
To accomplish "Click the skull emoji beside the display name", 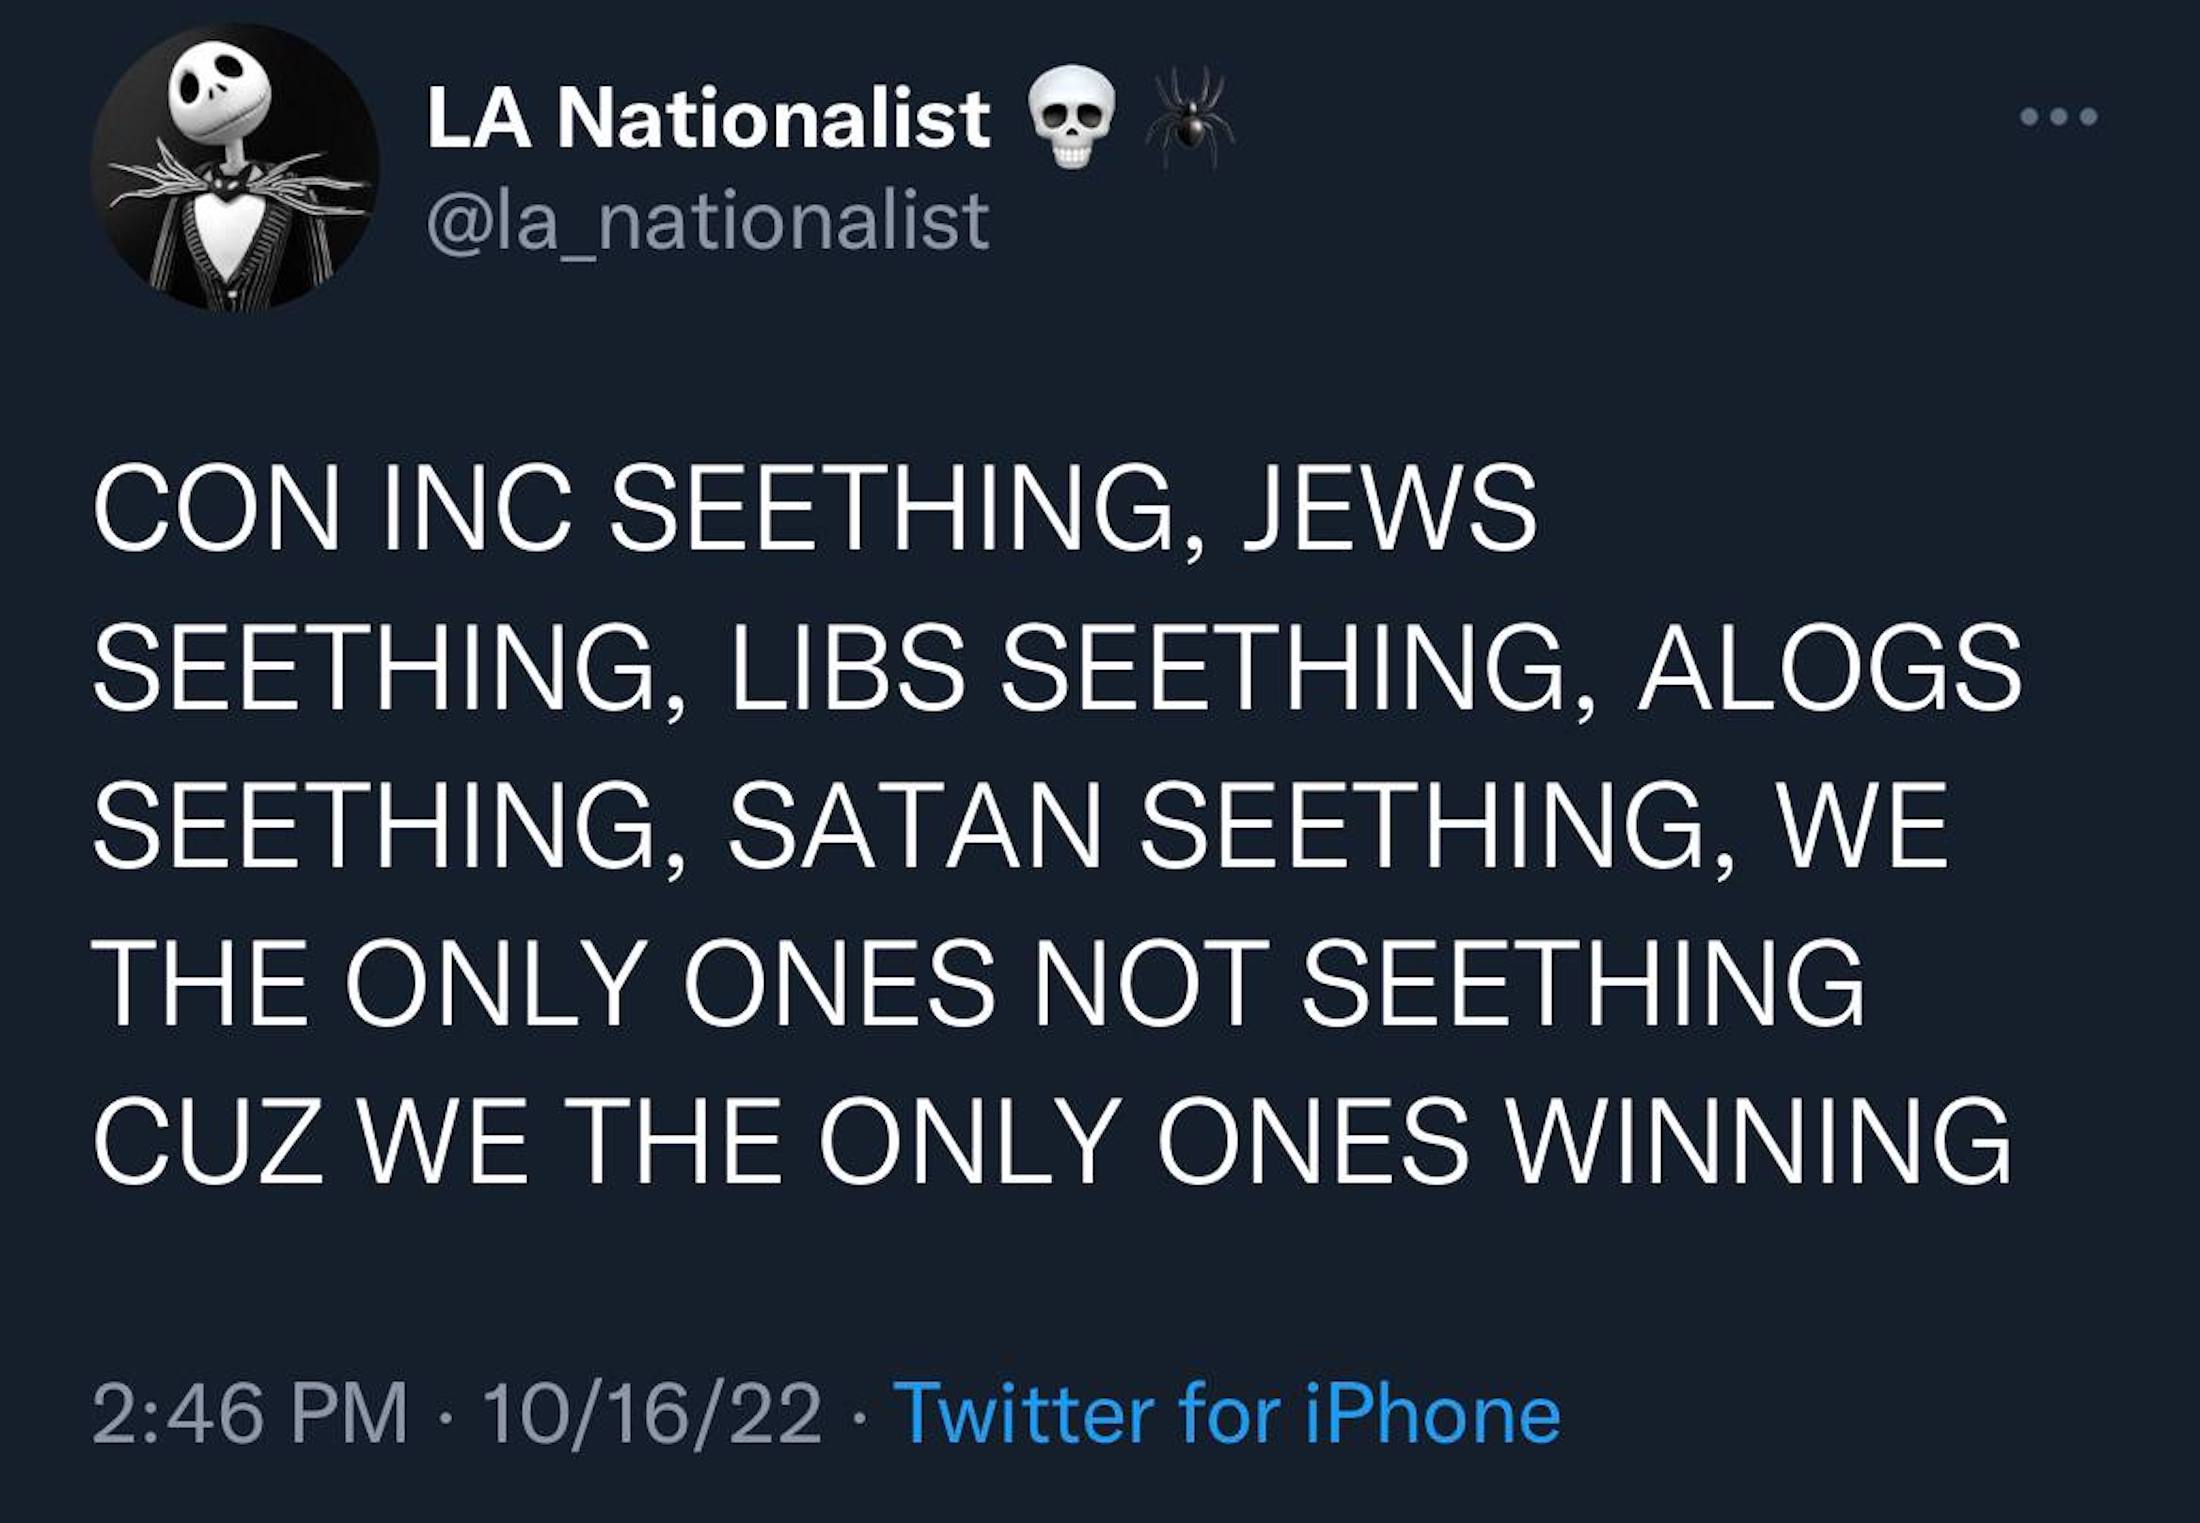I will click(x=1072, y=117).
